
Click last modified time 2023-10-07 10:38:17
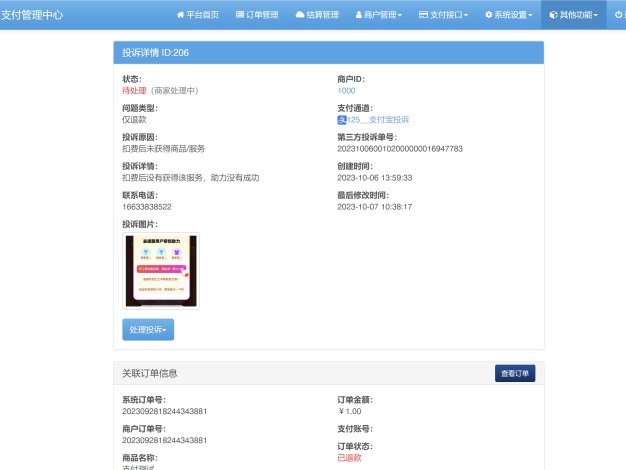[374, 207]
